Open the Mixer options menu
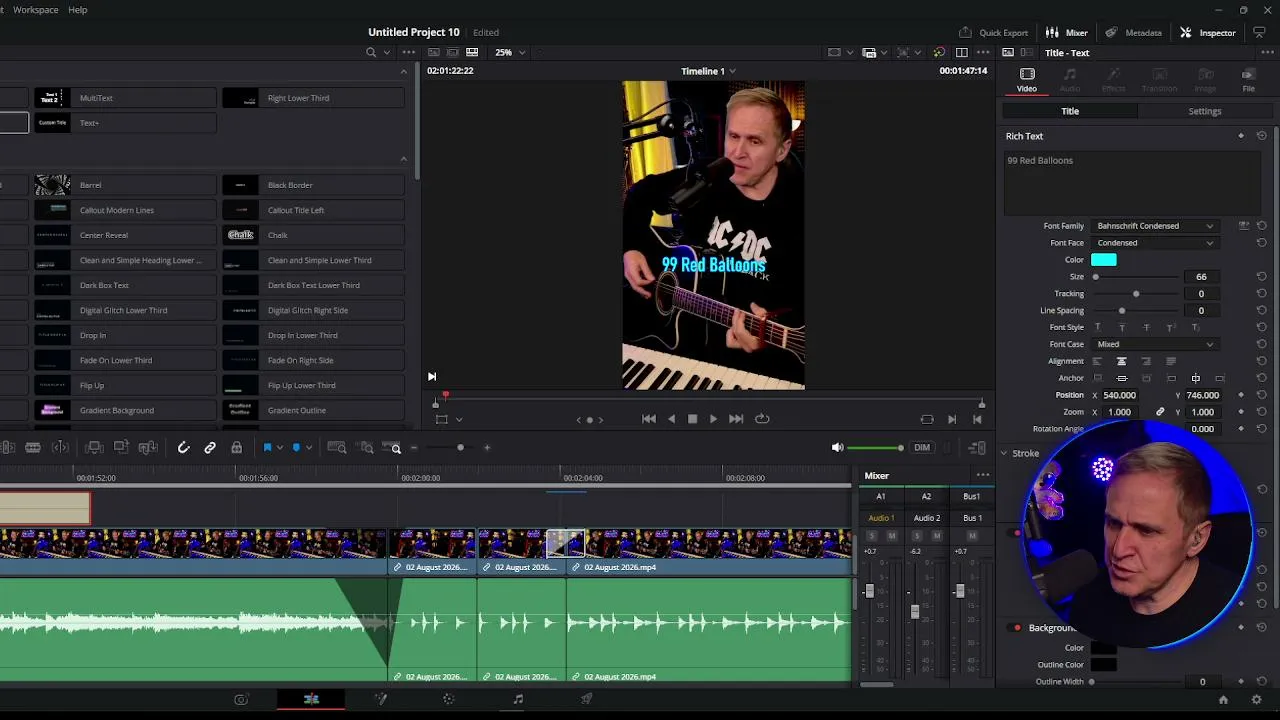The image size is (1280, 720). pyautogui.click(x=983, y=476)
